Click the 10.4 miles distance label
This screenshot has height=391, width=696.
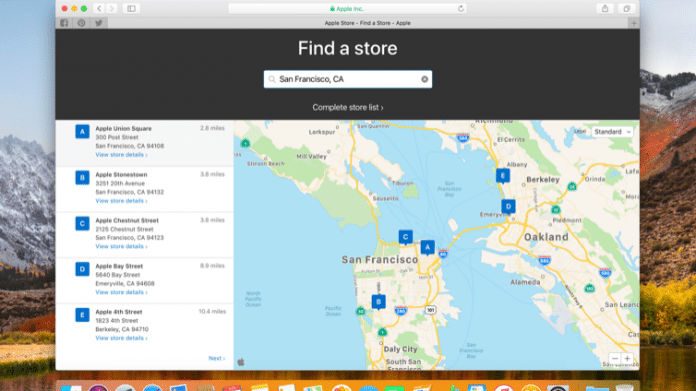pos(212,312)
